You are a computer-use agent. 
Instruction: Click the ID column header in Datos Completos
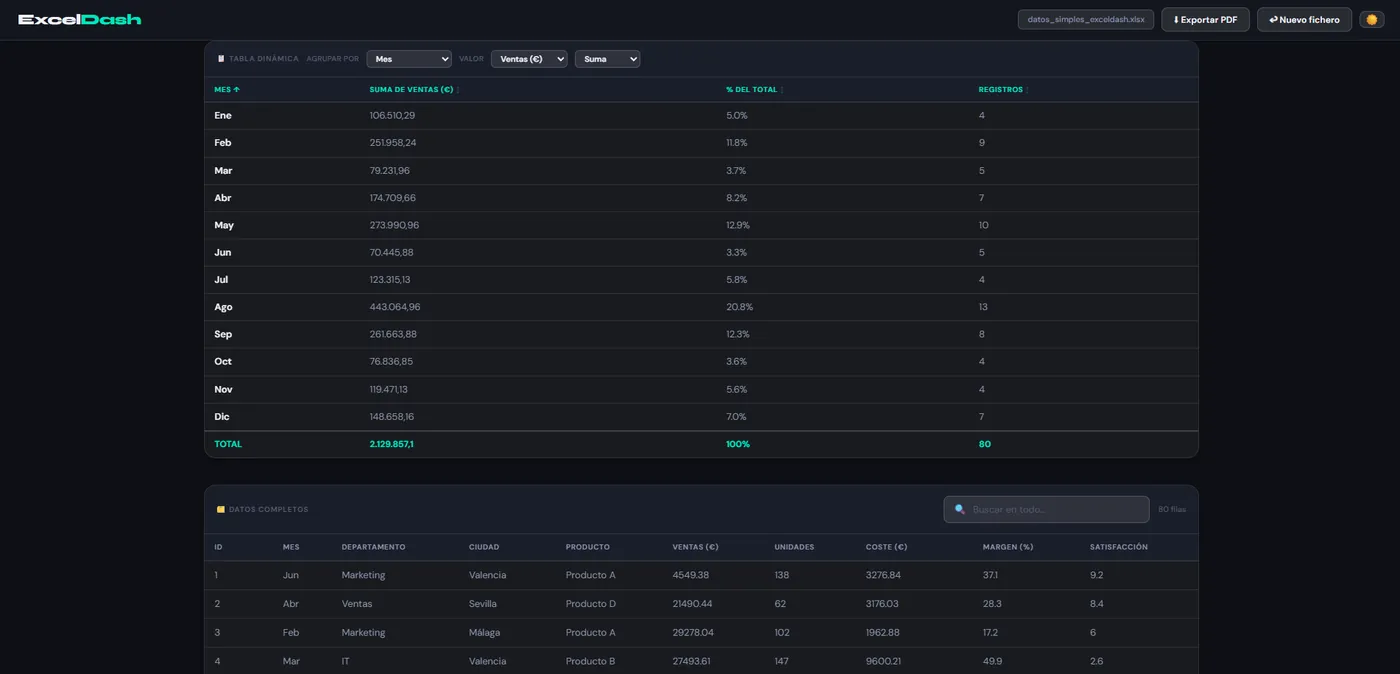tap(218, 547)
